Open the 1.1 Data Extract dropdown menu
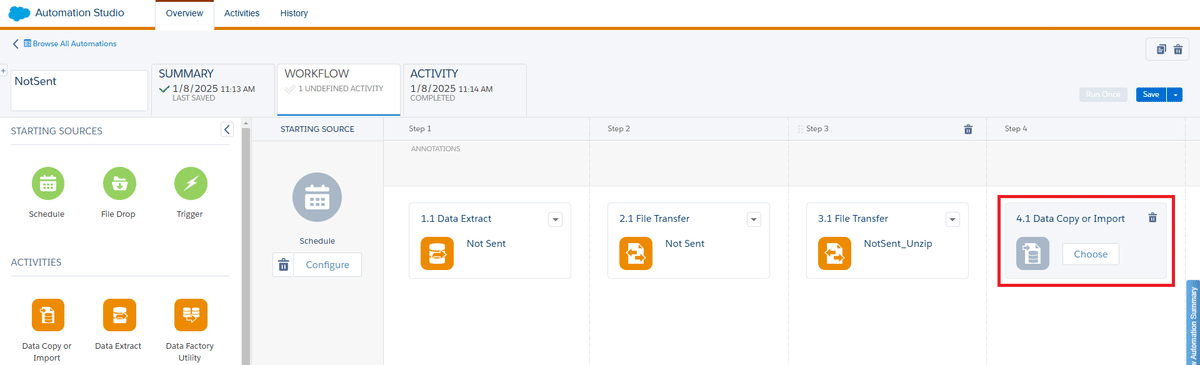 pos(555,219)
